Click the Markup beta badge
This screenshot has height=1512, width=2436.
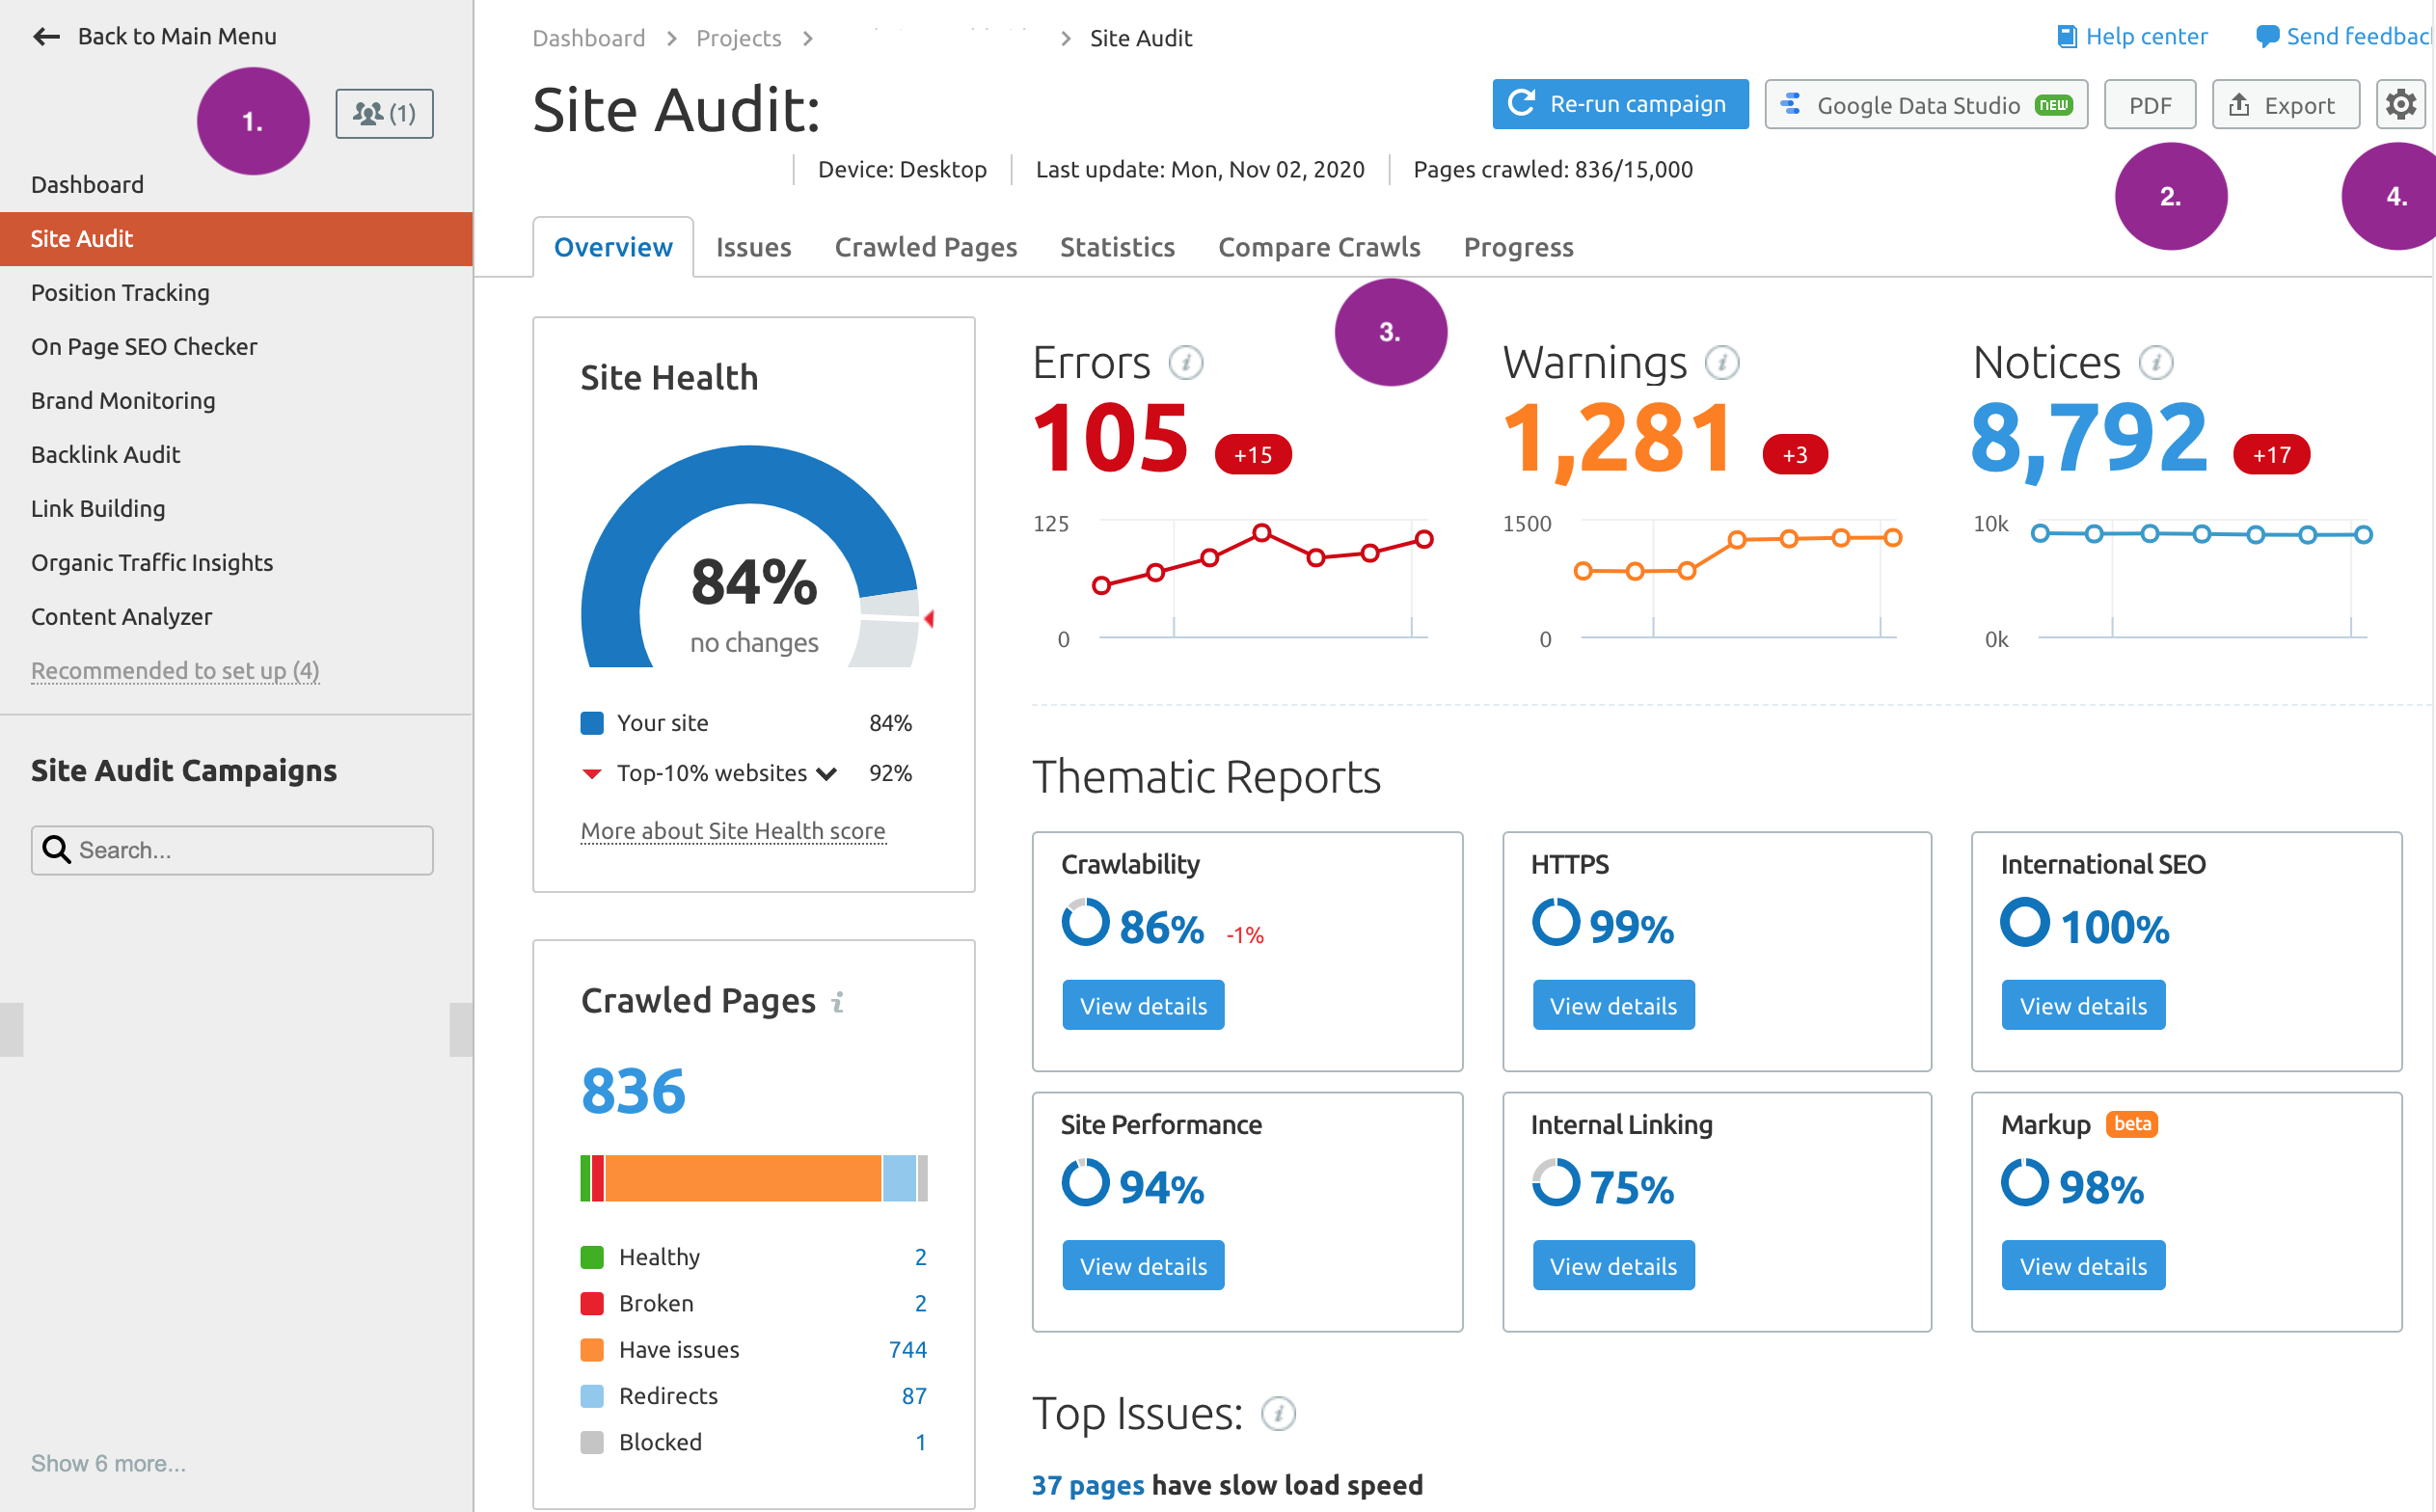click(x=2132, y=1124)
